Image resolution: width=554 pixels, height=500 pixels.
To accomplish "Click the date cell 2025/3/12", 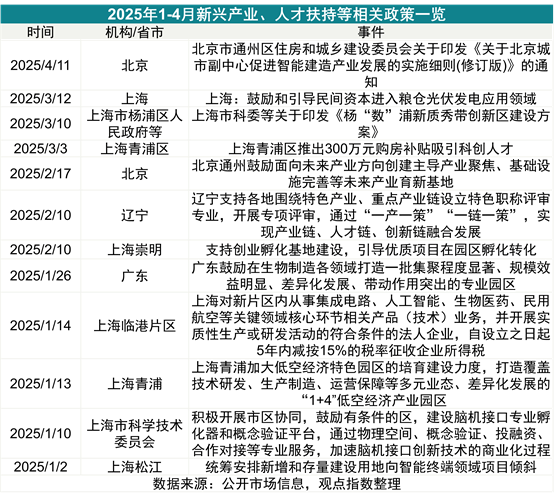I will (x=40, y=99).
